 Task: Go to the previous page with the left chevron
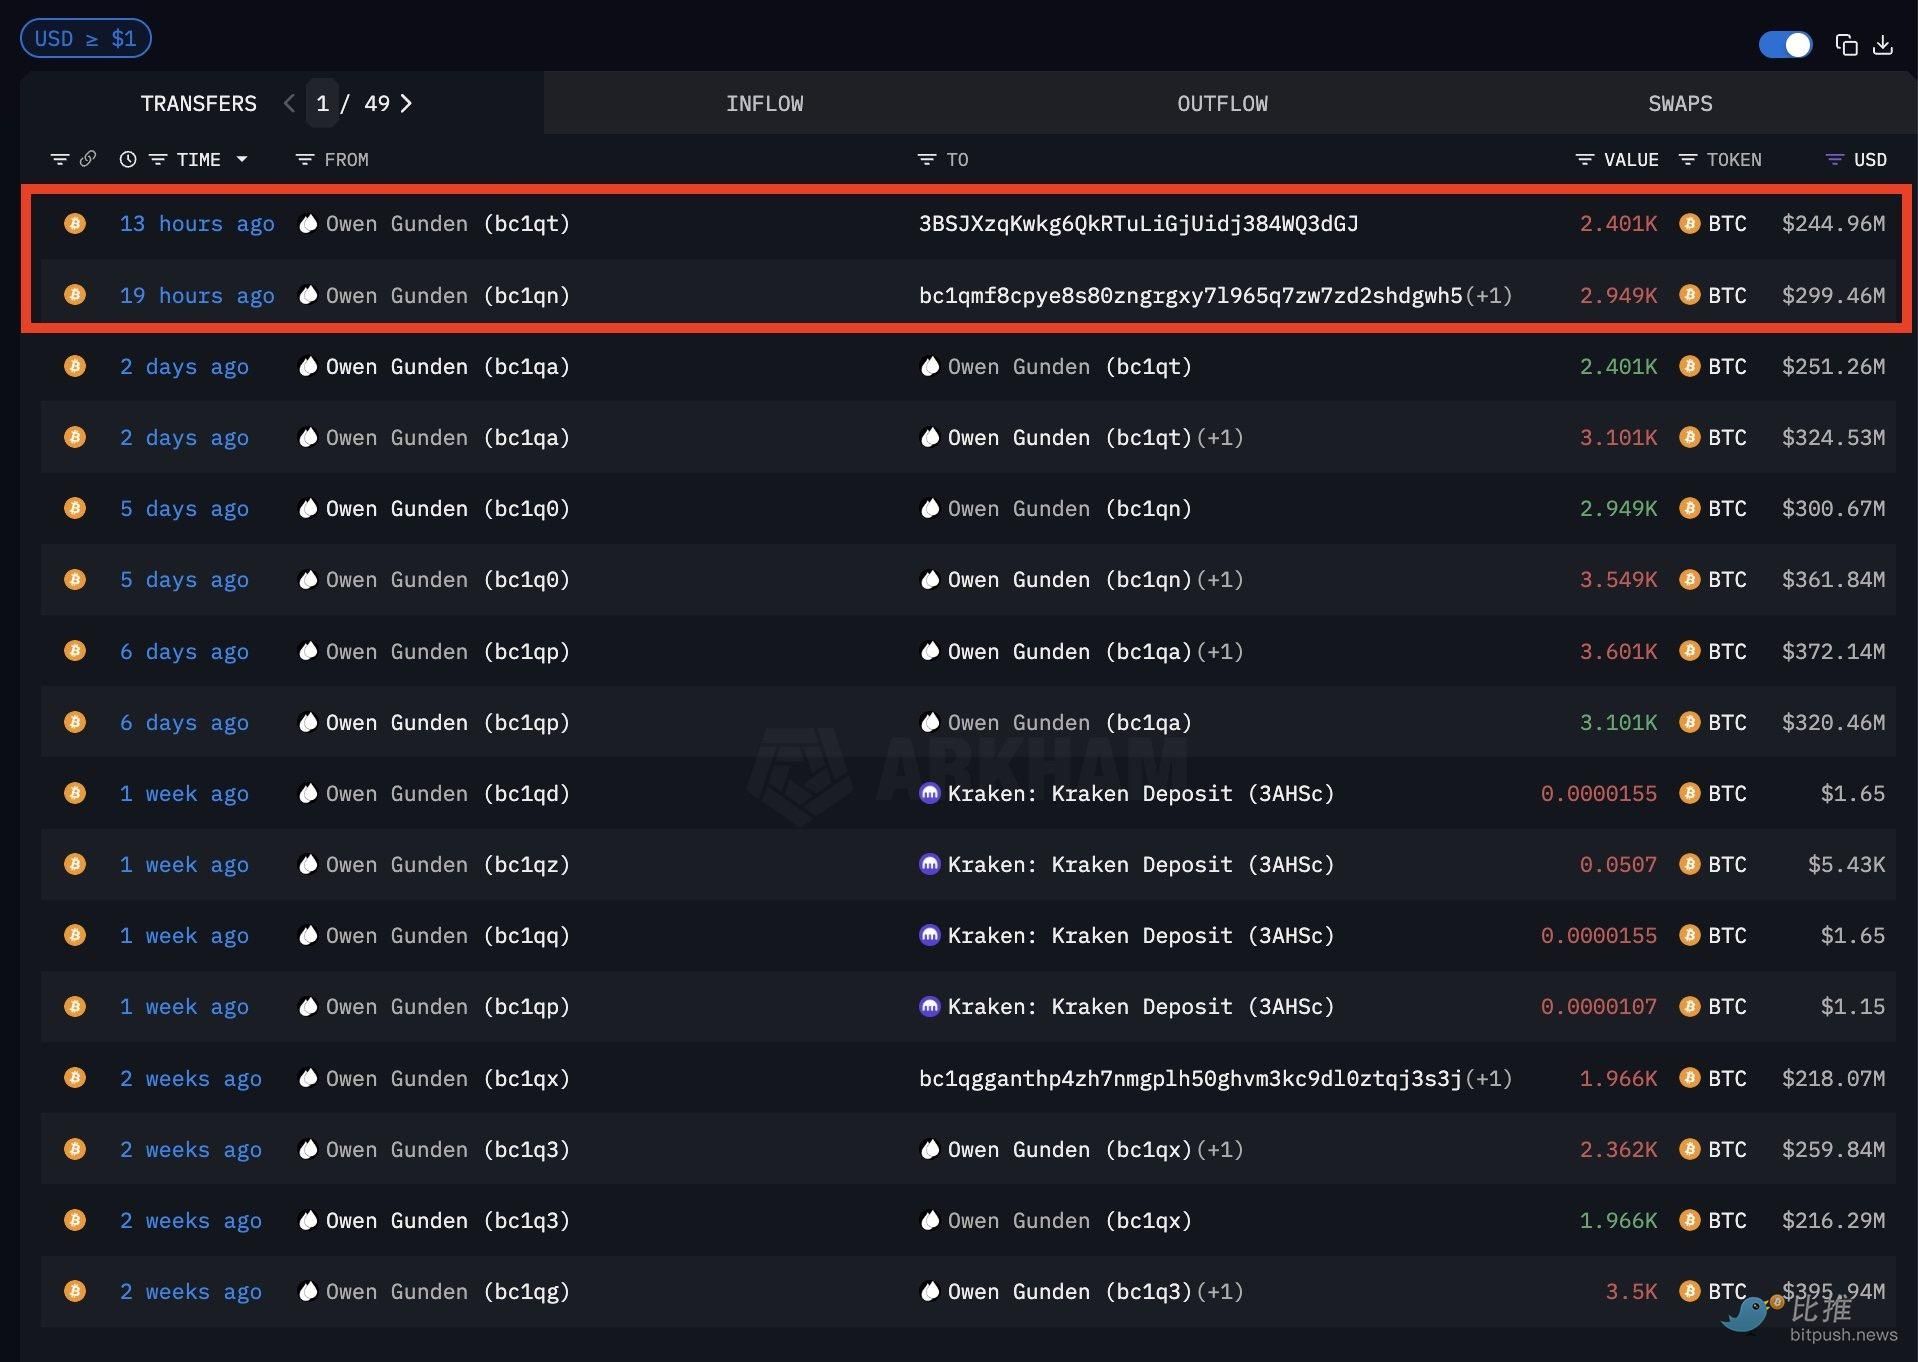(288, 103)
